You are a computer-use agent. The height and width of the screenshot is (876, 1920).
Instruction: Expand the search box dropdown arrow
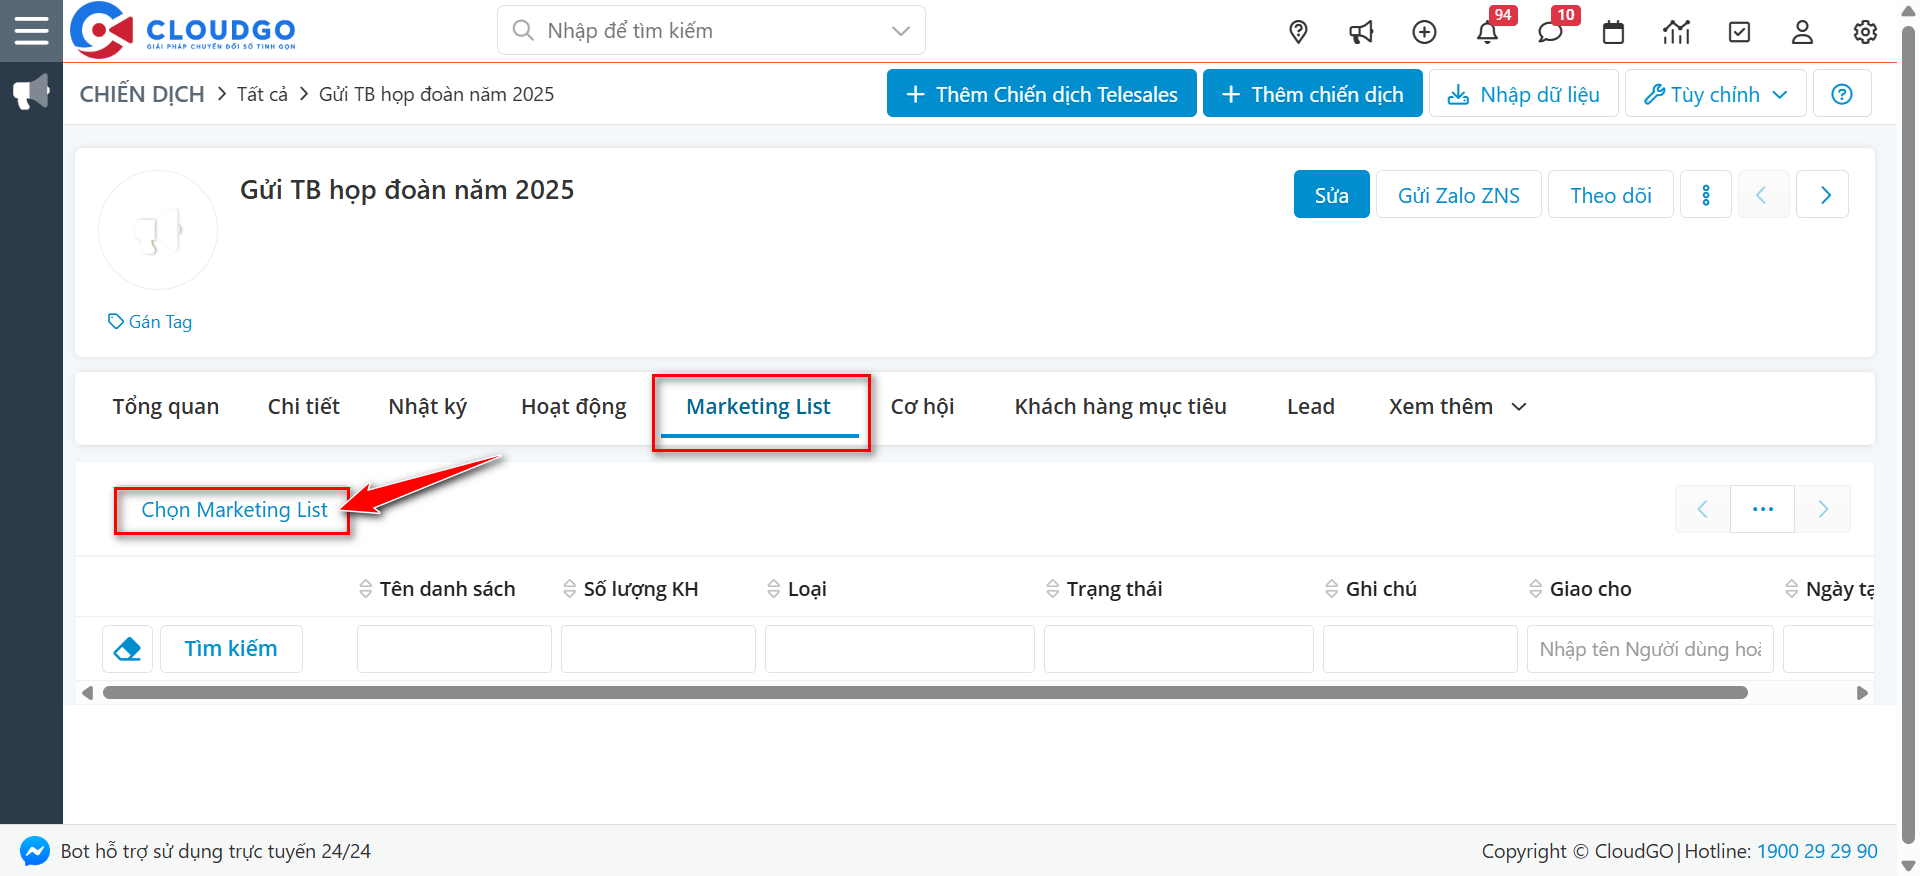(900, 31)
